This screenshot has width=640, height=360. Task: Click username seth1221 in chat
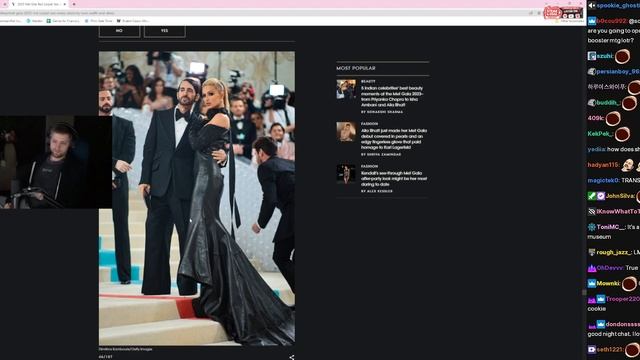click(609, 350)
